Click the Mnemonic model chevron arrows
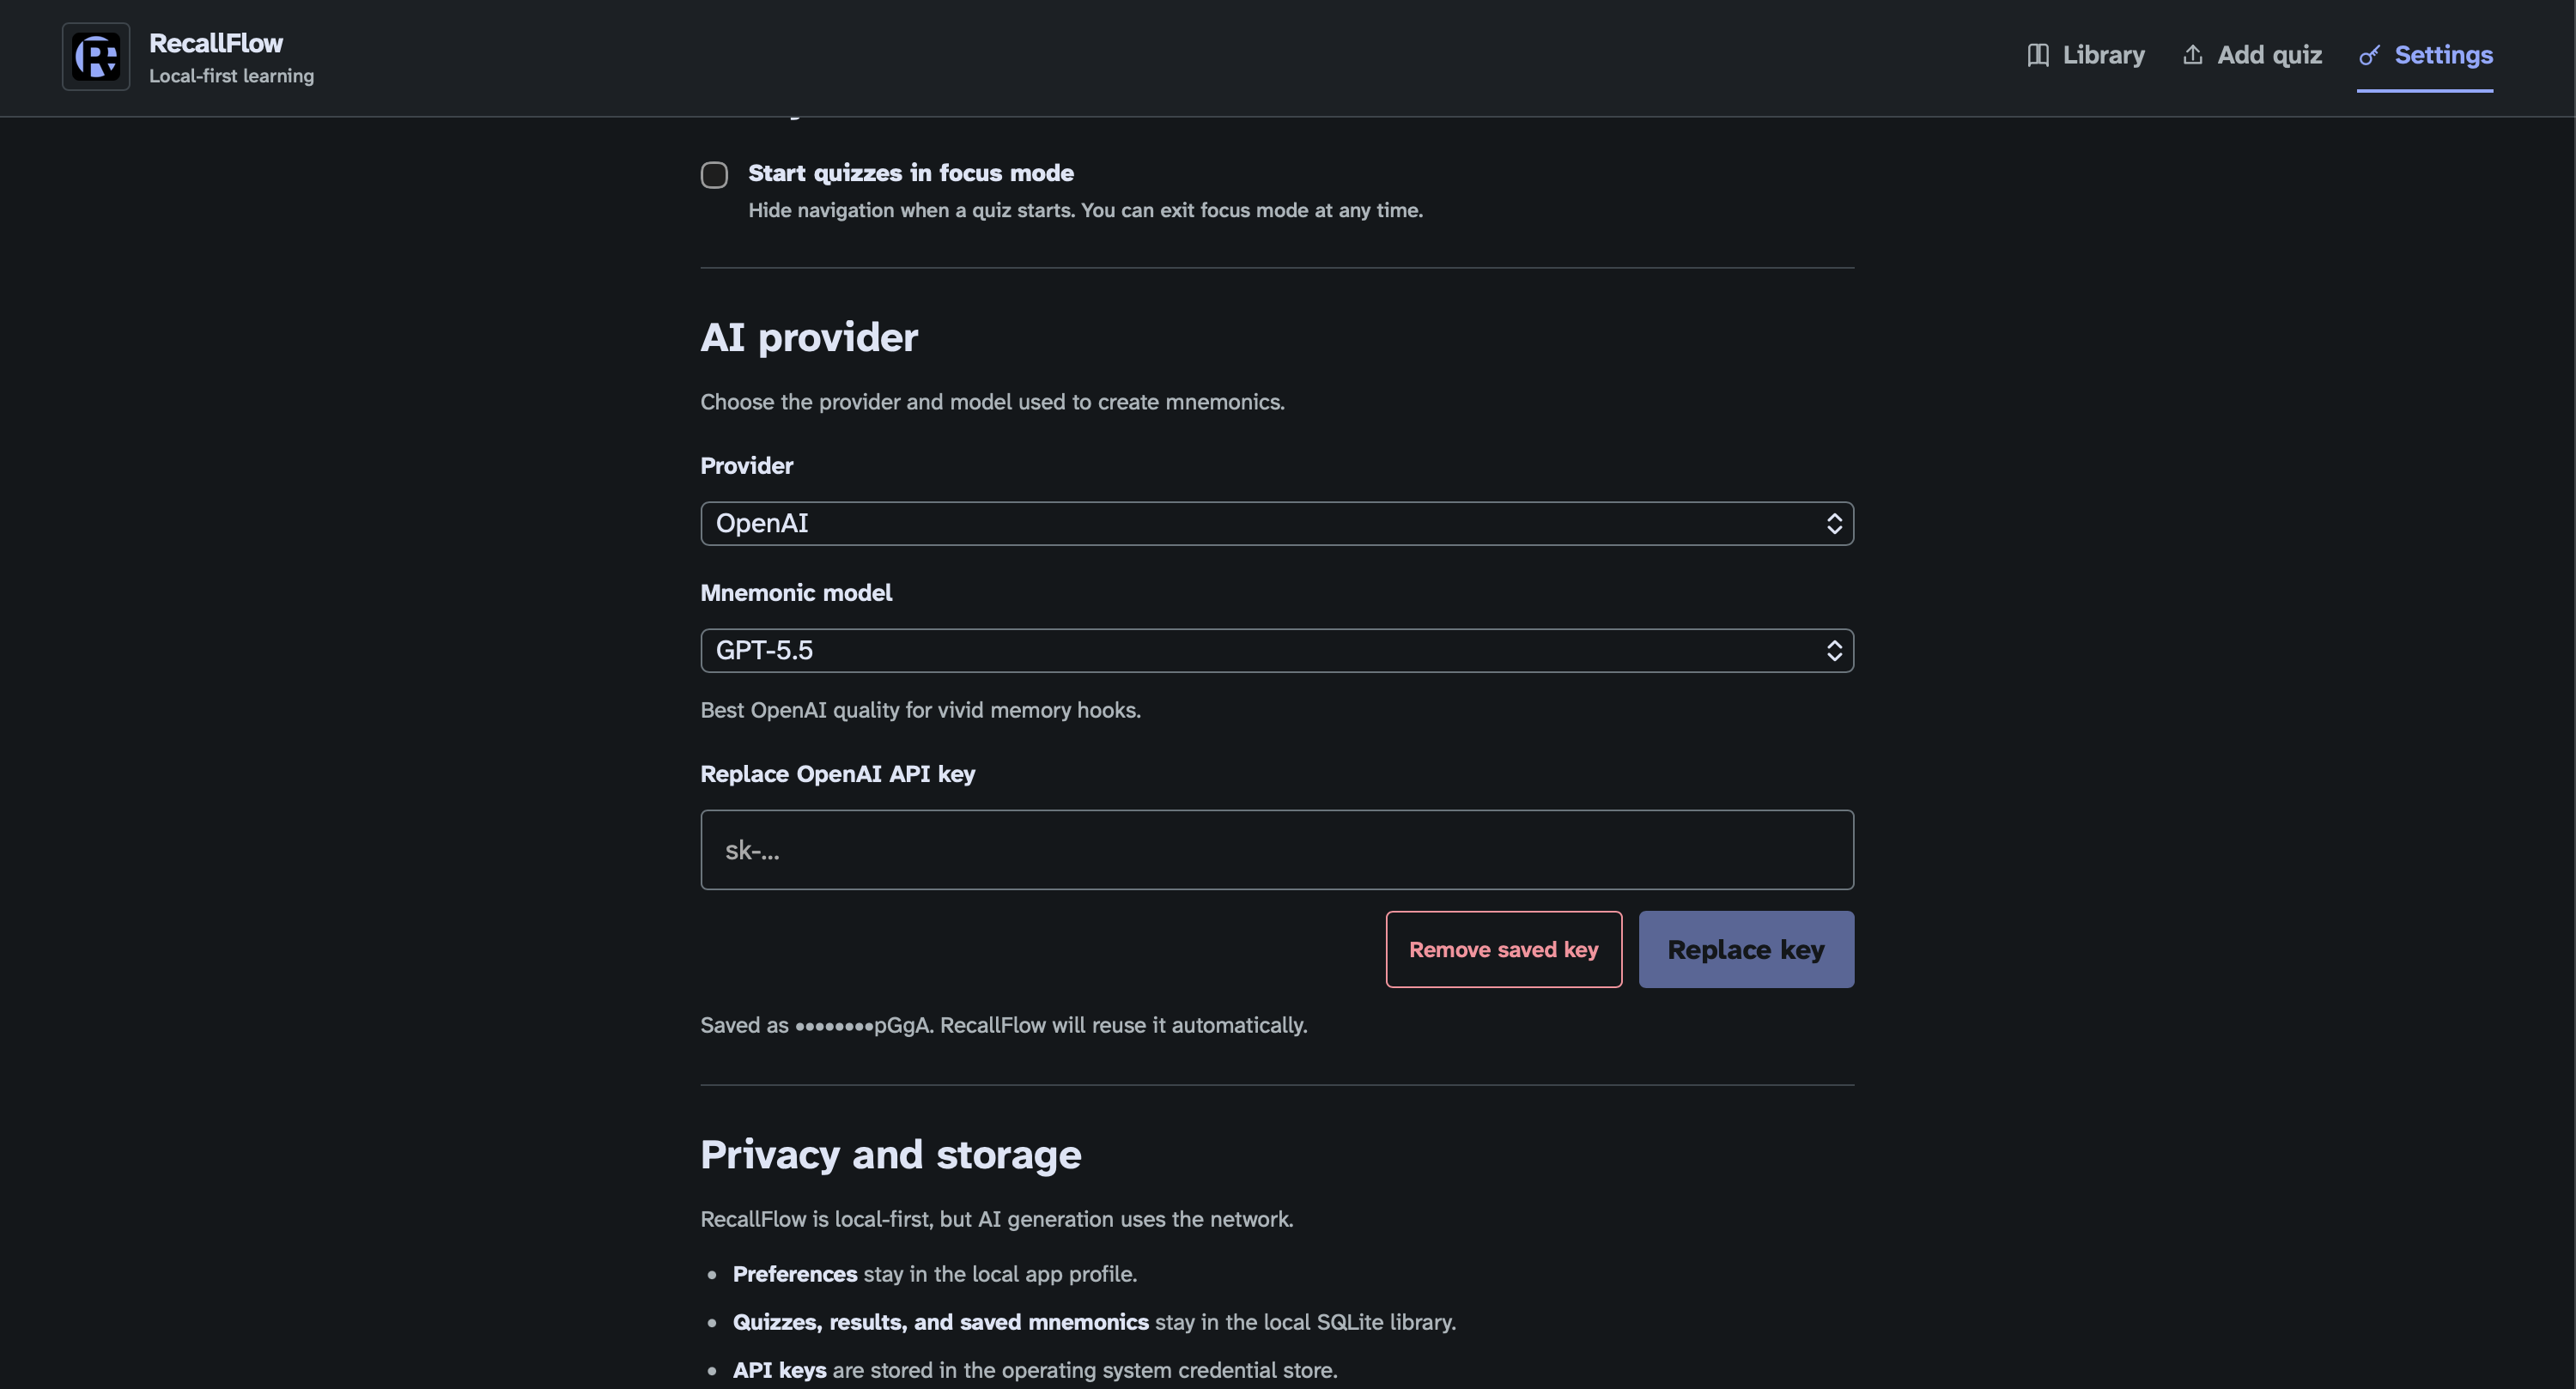The image size is (2576, 1389). click(1834, 651)
